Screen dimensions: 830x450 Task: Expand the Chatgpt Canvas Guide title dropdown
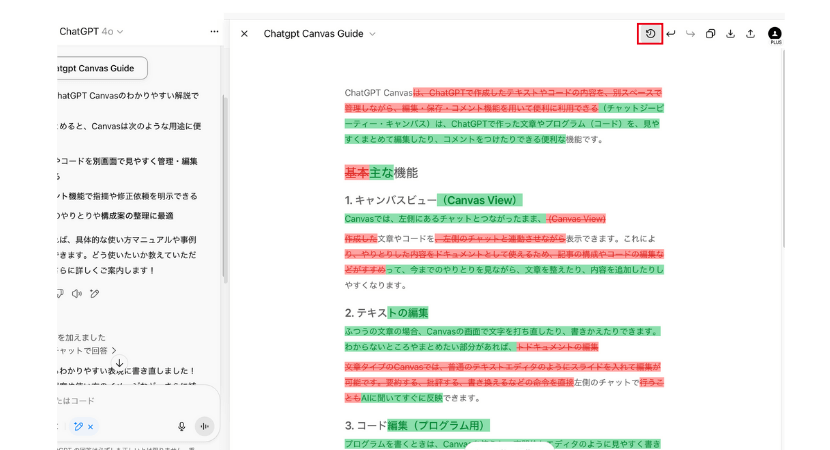pyautogui.click(x=372, y=34)
